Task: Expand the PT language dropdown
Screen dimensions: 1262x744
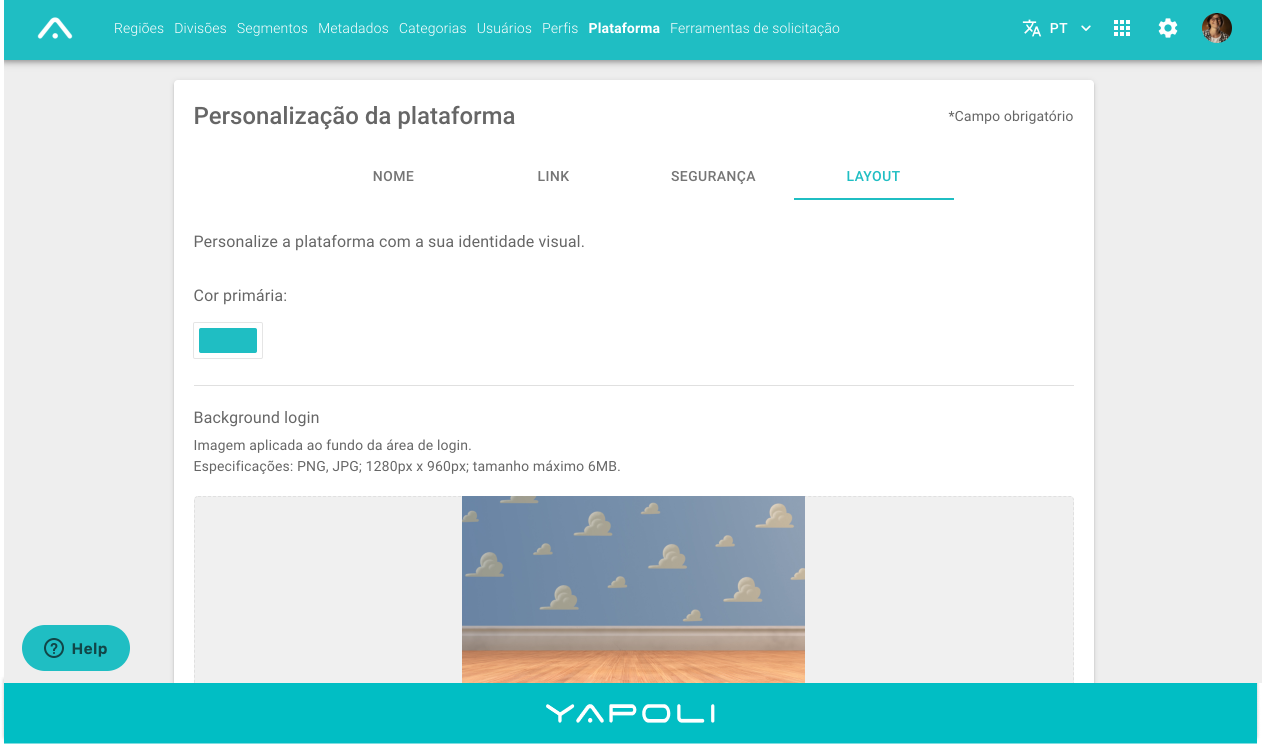Action: click(1070, 28)
